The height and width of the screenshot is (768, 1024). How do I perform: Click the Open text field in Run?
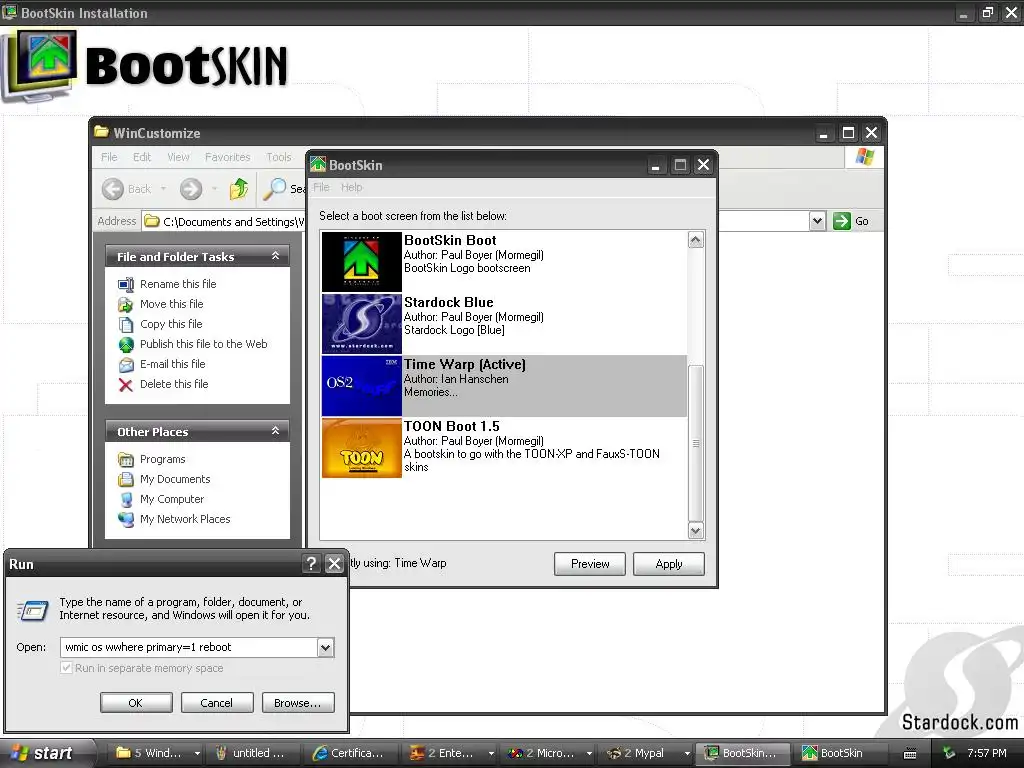point(189,647)
